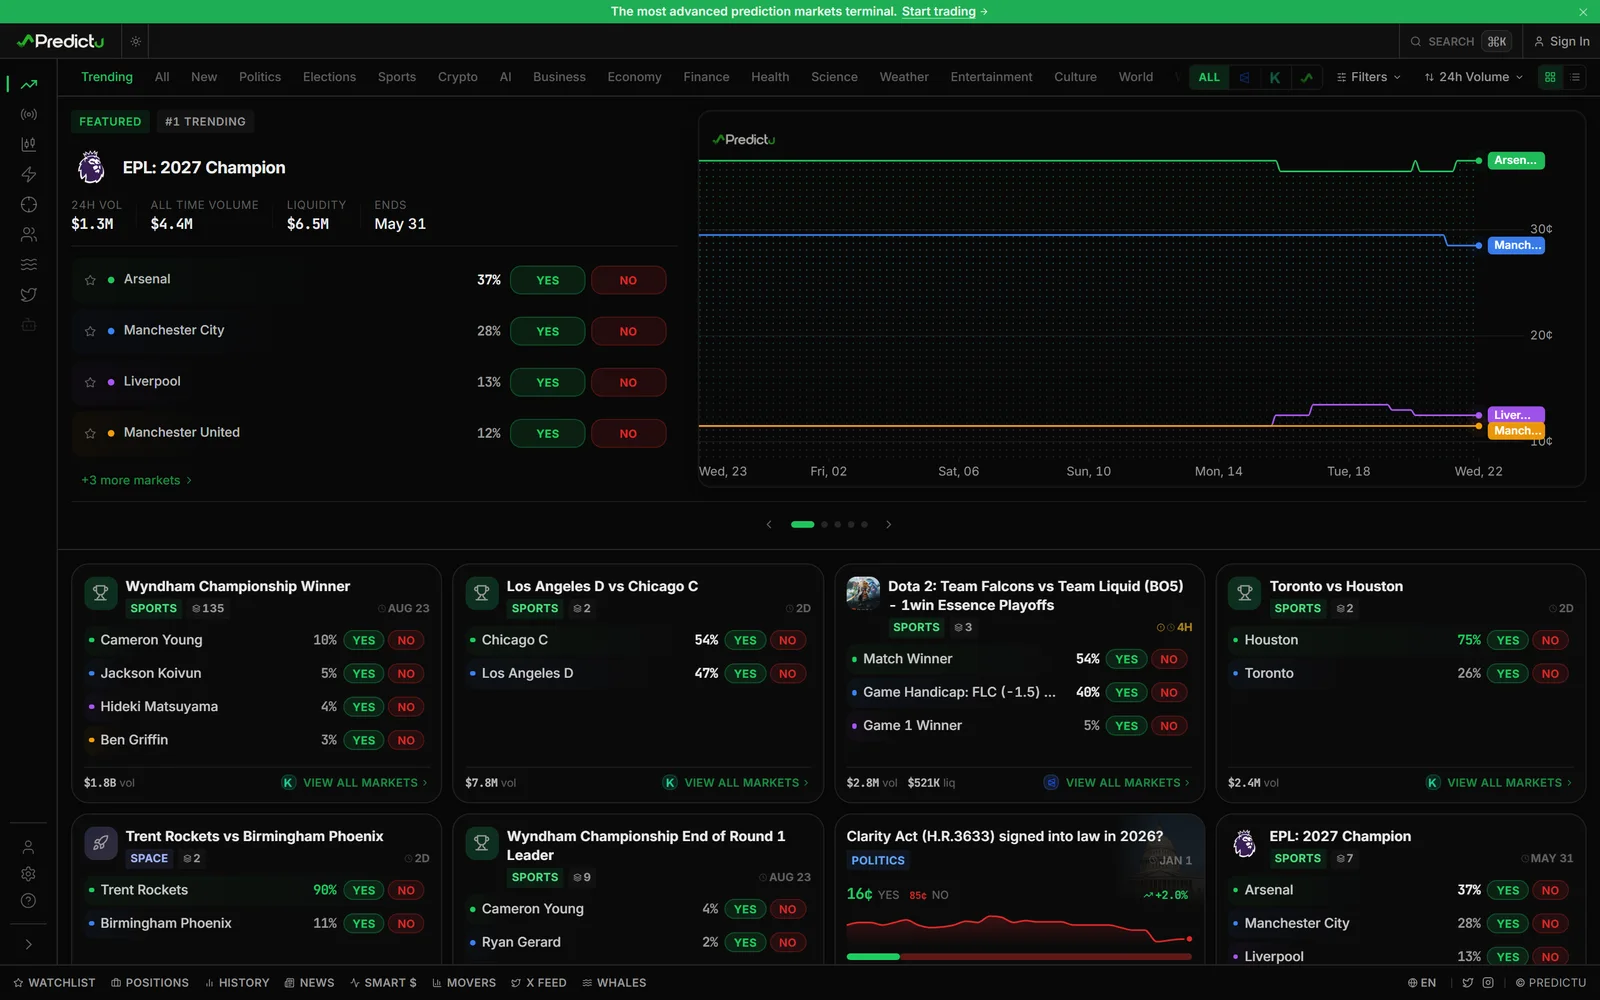Screen dimensions: 1600x1000
Task: Open the candlestick chart icon in sidebar
Action: (29, 144)
